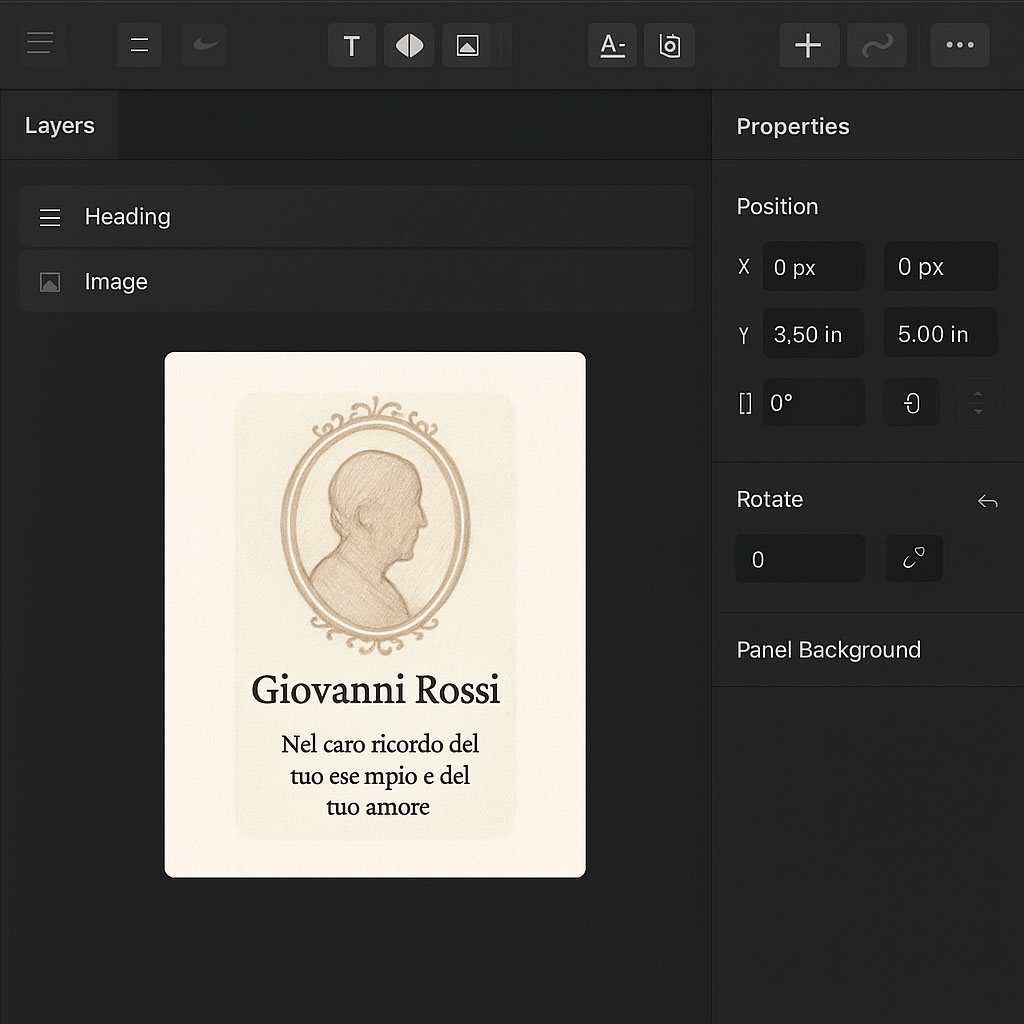Viewport: 1024px width, 1024px height.
Task: Toggle the flip orientation control in Position
Action: click(x=911, y=402)
